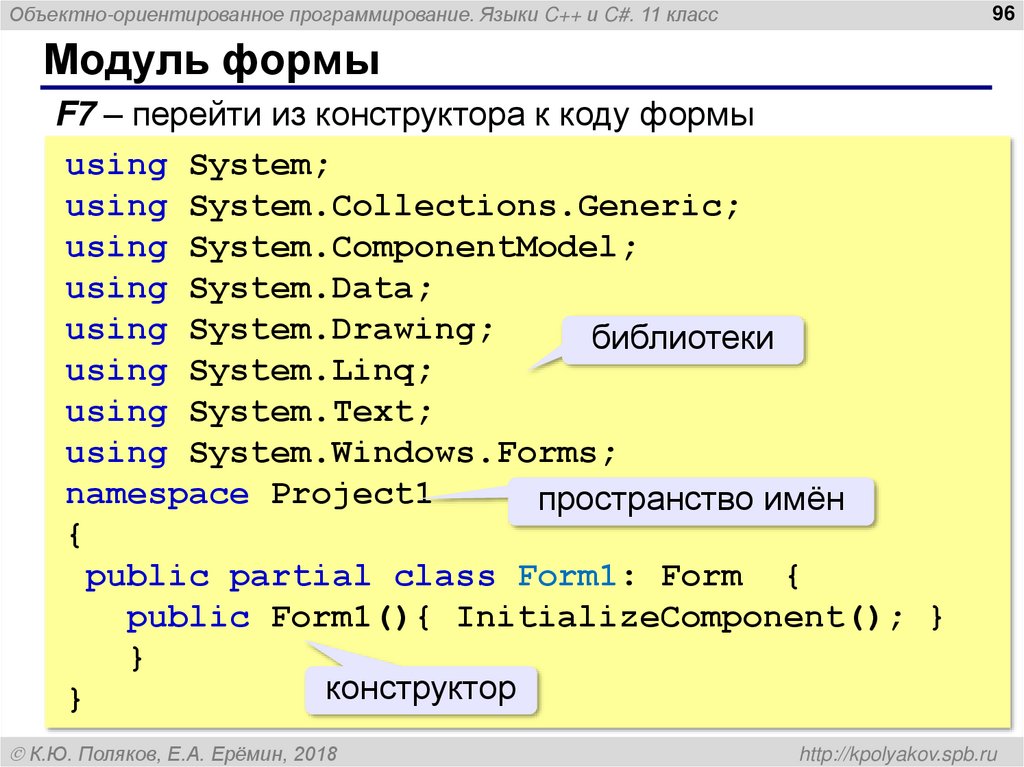Click the line "using System.Text;"

click(x=248, y=413)
